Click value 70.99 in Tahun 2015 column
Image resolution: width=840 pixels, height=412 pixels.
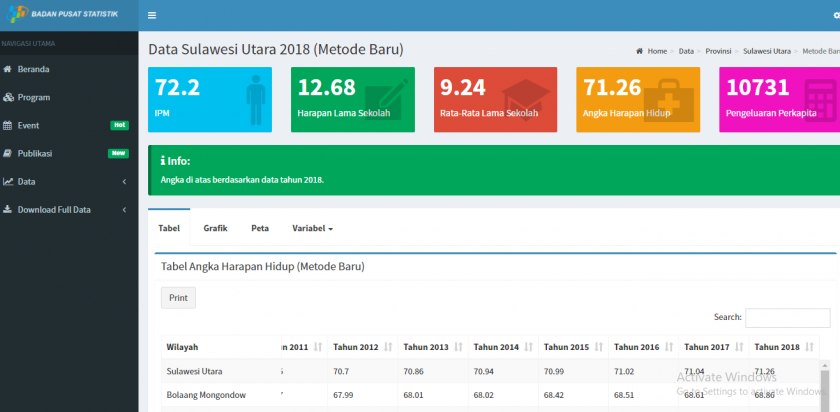(554, 371)
